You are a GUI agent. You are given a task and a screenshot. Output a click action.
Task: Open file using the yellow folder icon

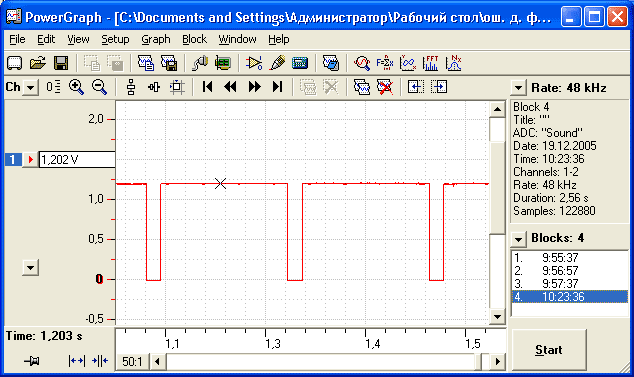pyautogui.click(x=38, y=63)
